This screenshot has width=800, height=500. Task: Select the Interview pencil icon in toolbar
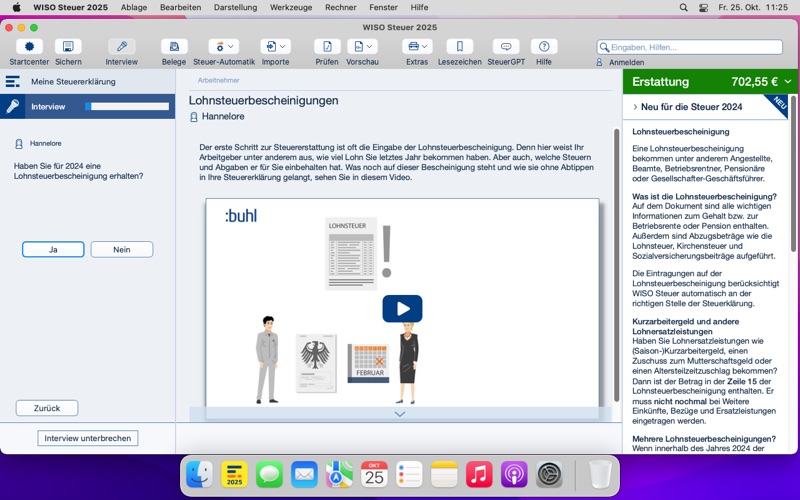pyautogui.click(x=121, y=47)
